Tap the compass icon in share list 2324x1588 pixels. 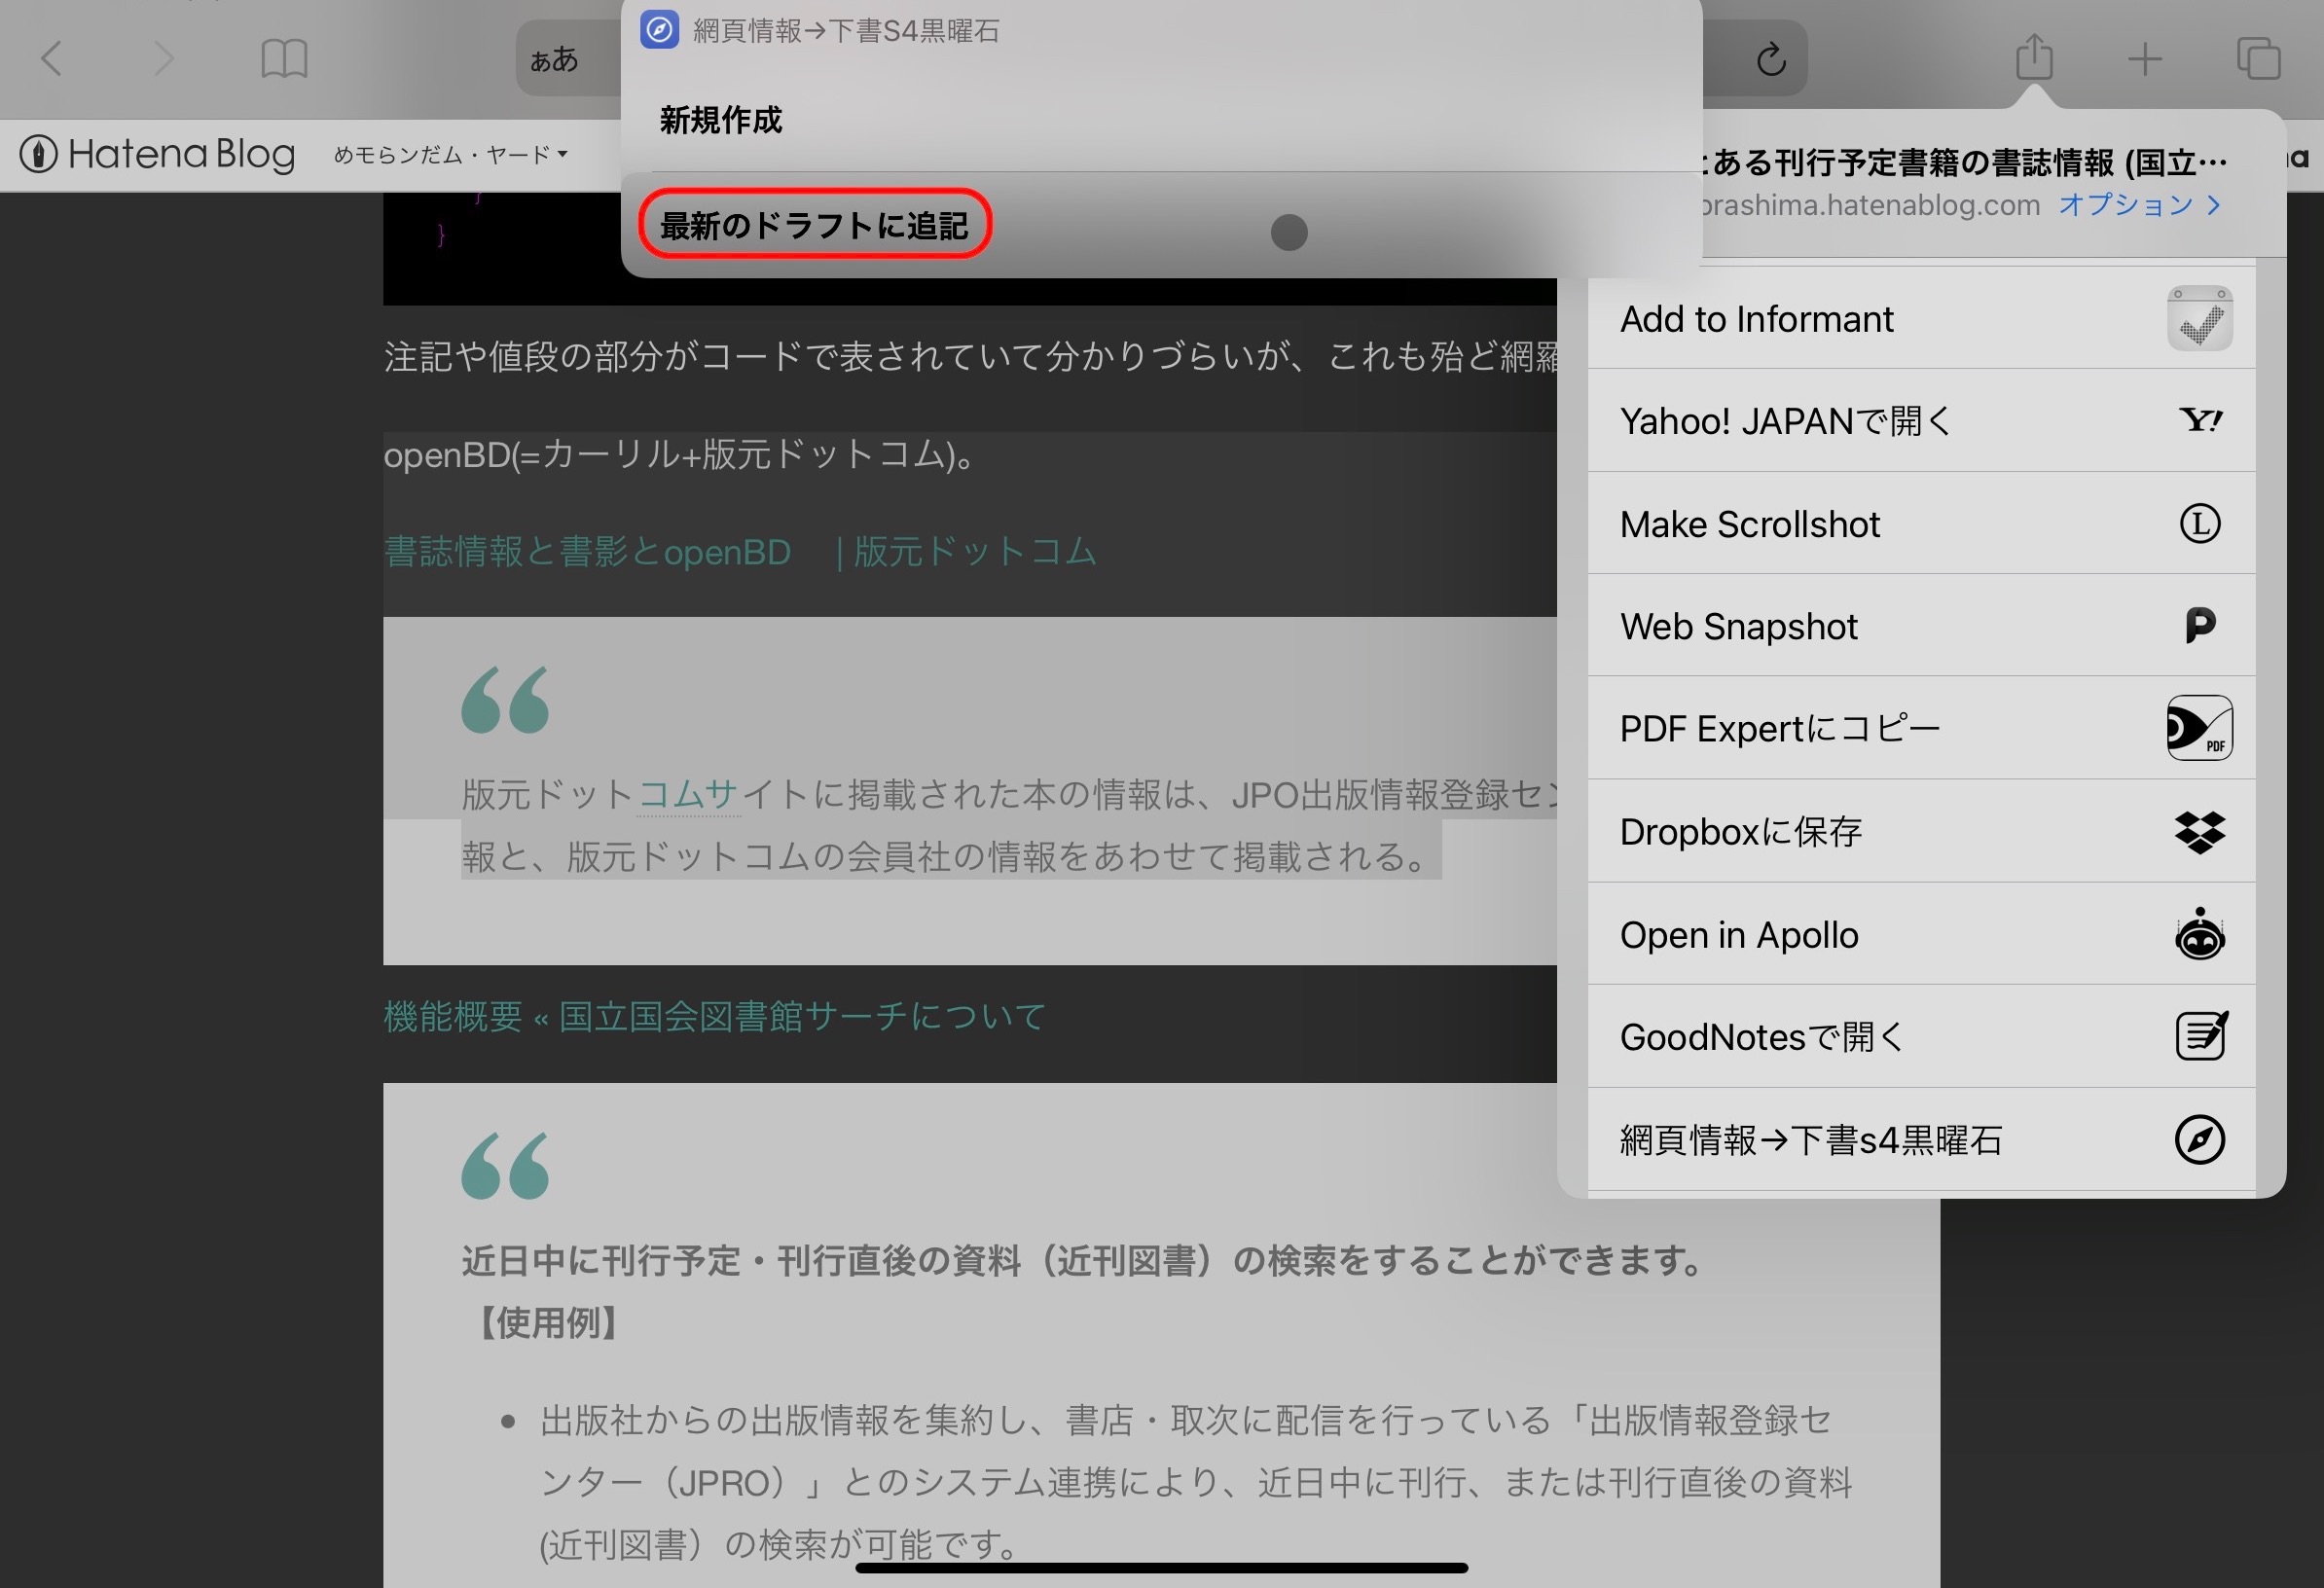(x=2199, y=1139)
